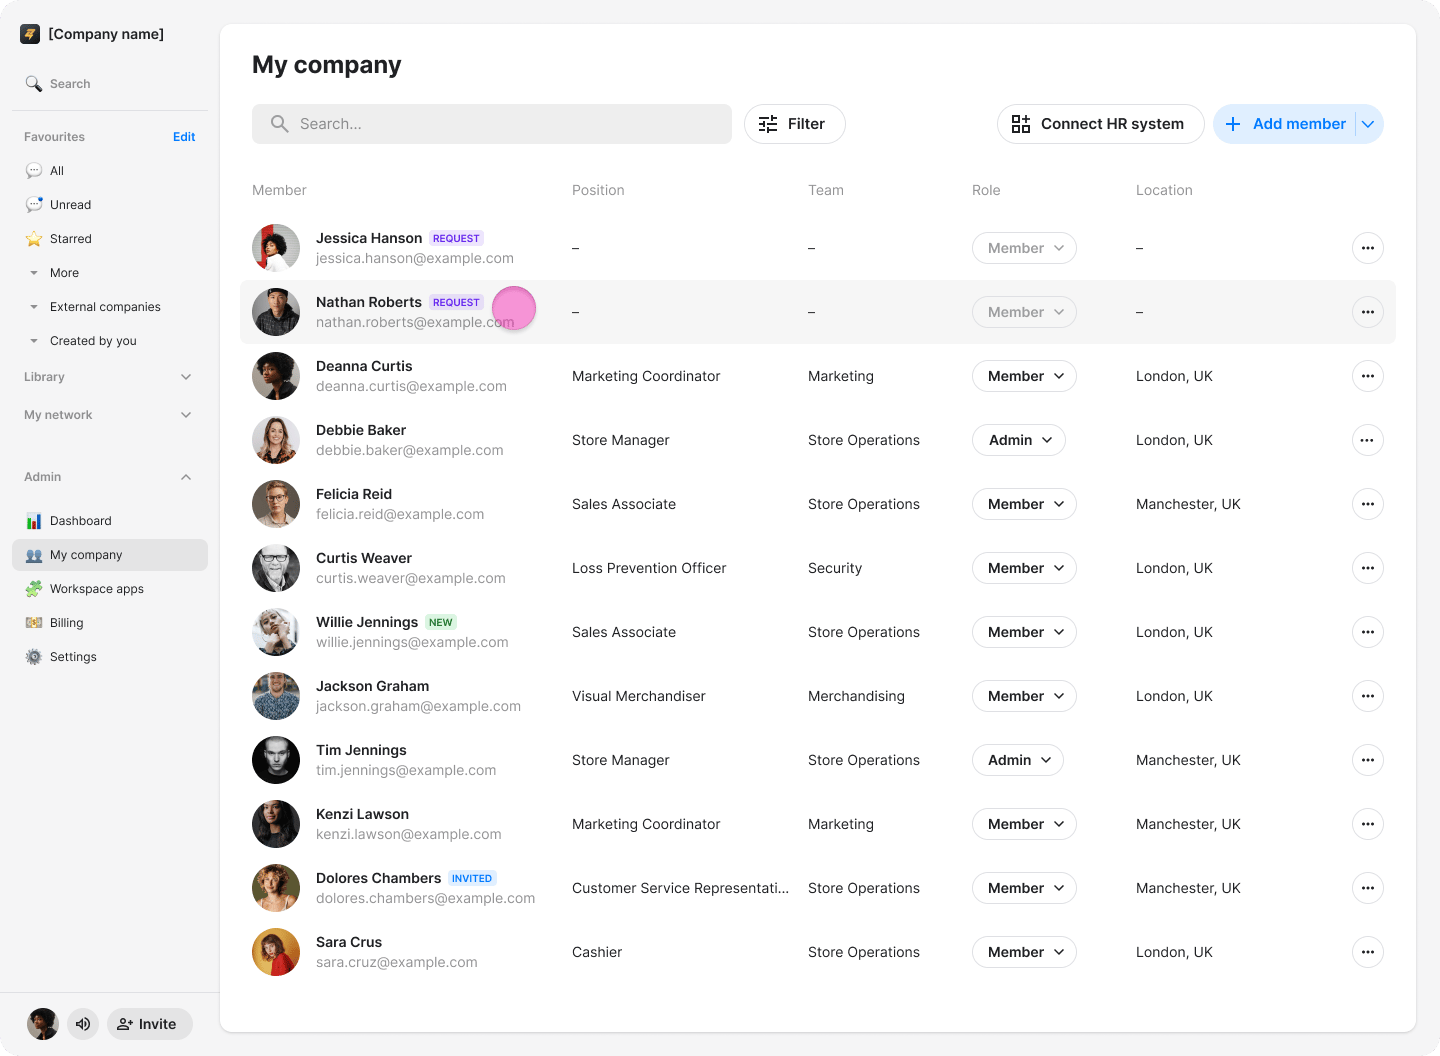Click Dolores Chambers' INVITED badge

tap(472, 878)
